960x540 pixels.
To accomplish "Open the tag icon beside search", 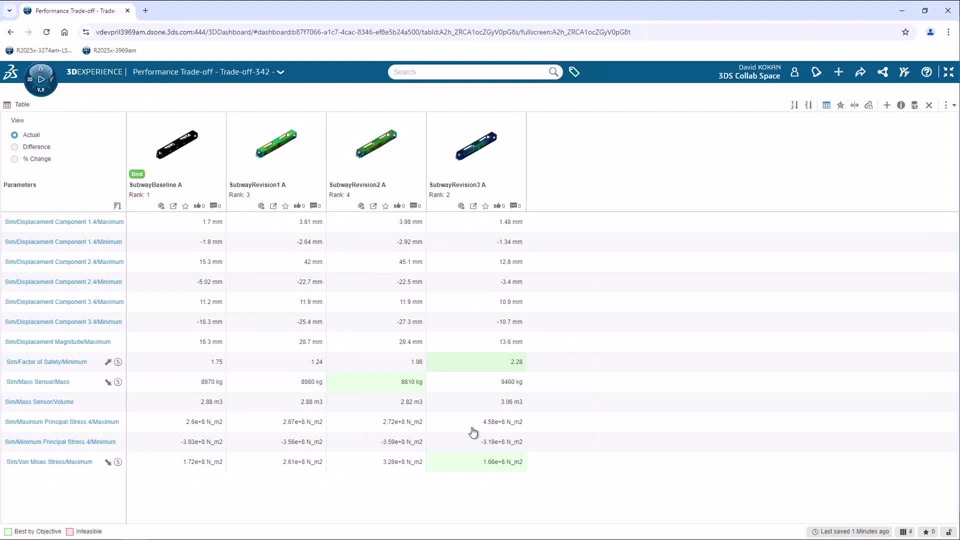I will point(574,72).
